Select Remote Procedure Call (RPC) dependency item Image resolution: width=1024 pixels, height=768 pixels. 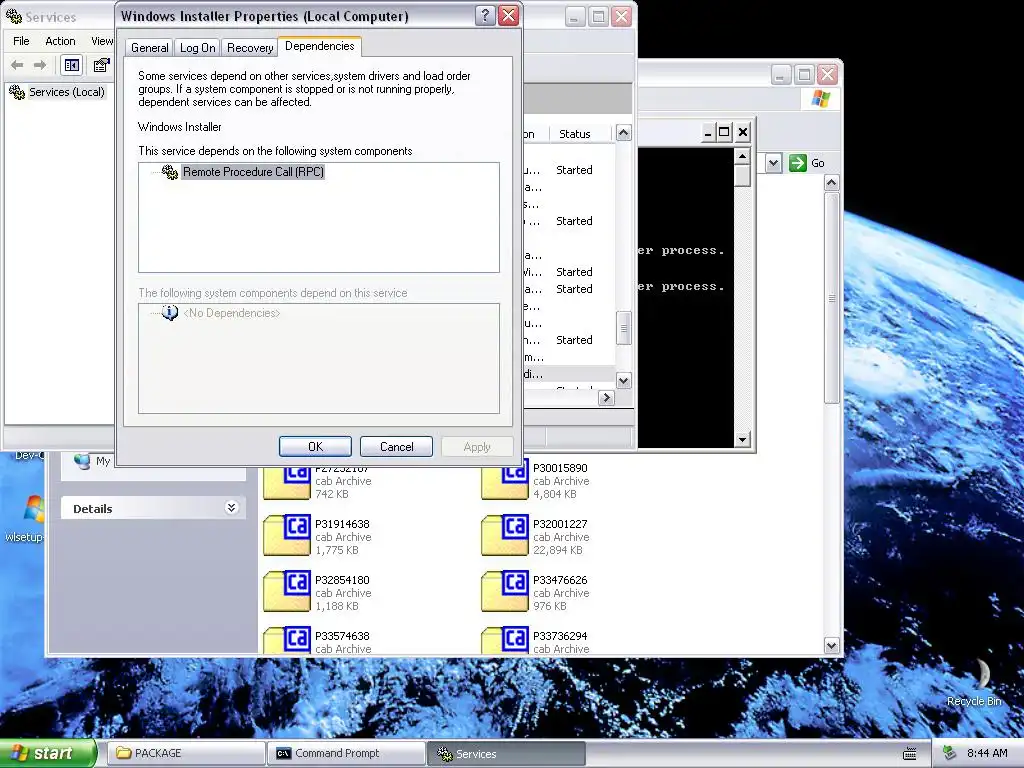point(253,172)
